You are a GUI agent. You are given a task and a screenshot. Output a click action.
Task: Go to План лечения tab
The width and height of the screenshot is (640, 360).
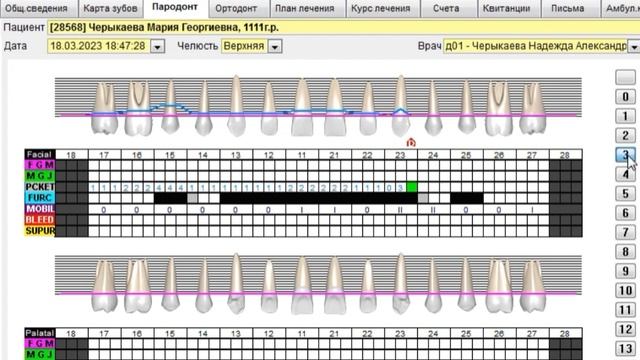coord(304,8)
